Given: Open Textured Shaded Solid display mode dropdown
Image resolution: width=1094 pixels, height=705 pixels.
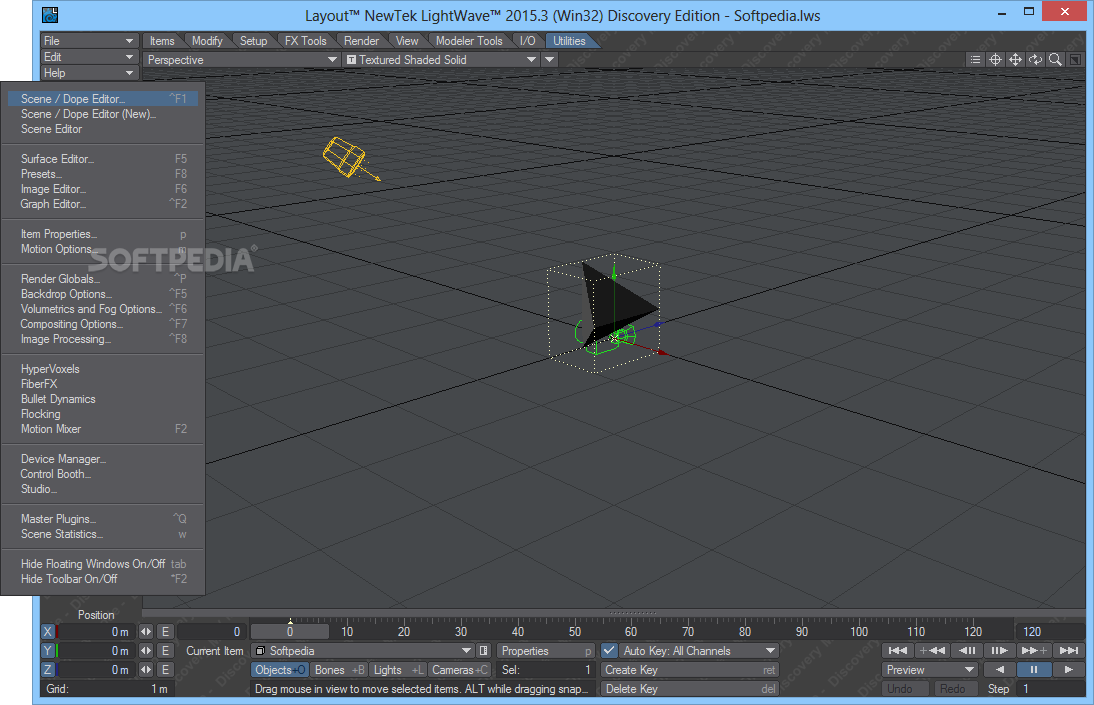Looking at the screenshot, I should tap(441, 60).
